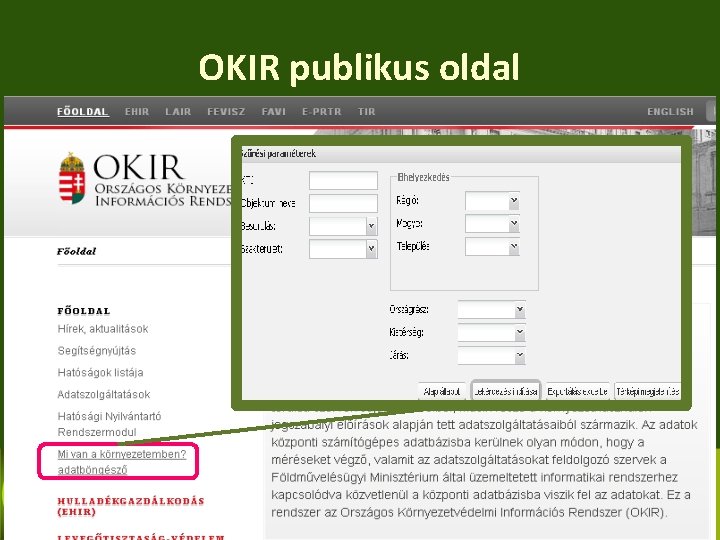Viewport: 720px width, 540px height.
Task: Open the LAIR top navigation item
Action: (x=178, y=112)
